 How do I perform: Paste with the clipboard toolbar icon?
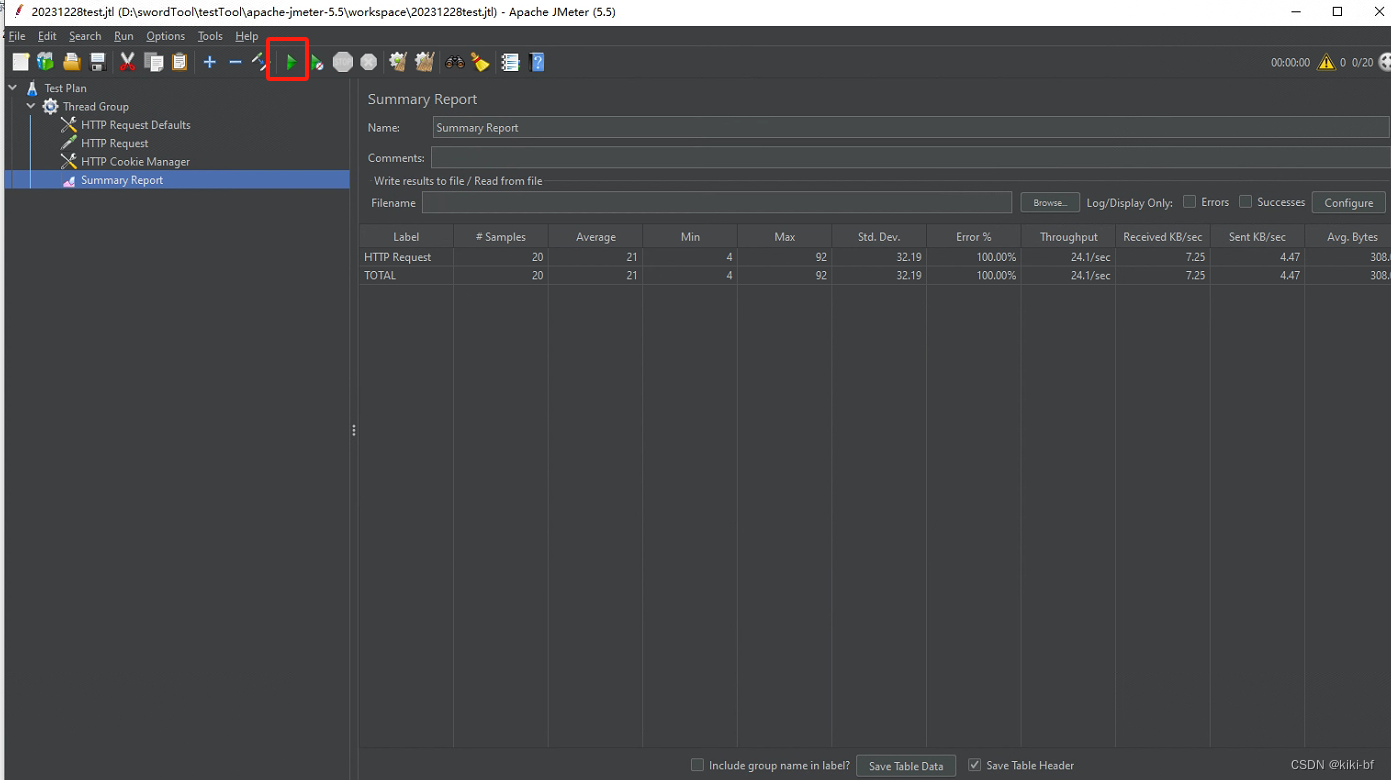[179, 62]
